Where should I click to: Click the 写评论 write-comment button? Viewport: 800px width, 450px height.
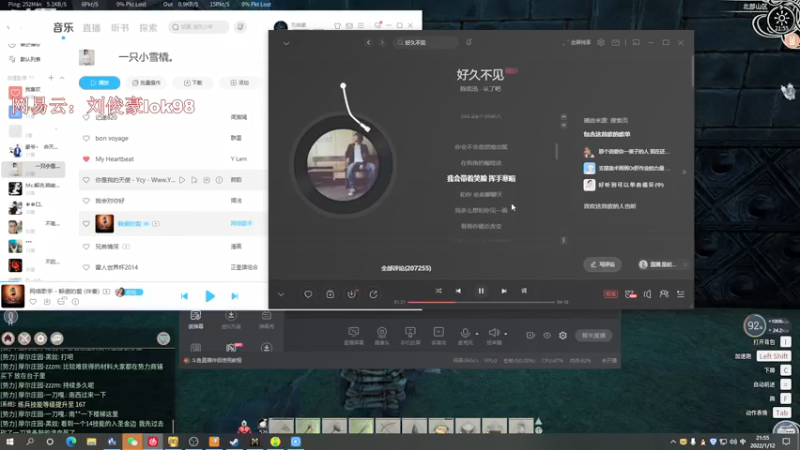click(x=603, y=264)
